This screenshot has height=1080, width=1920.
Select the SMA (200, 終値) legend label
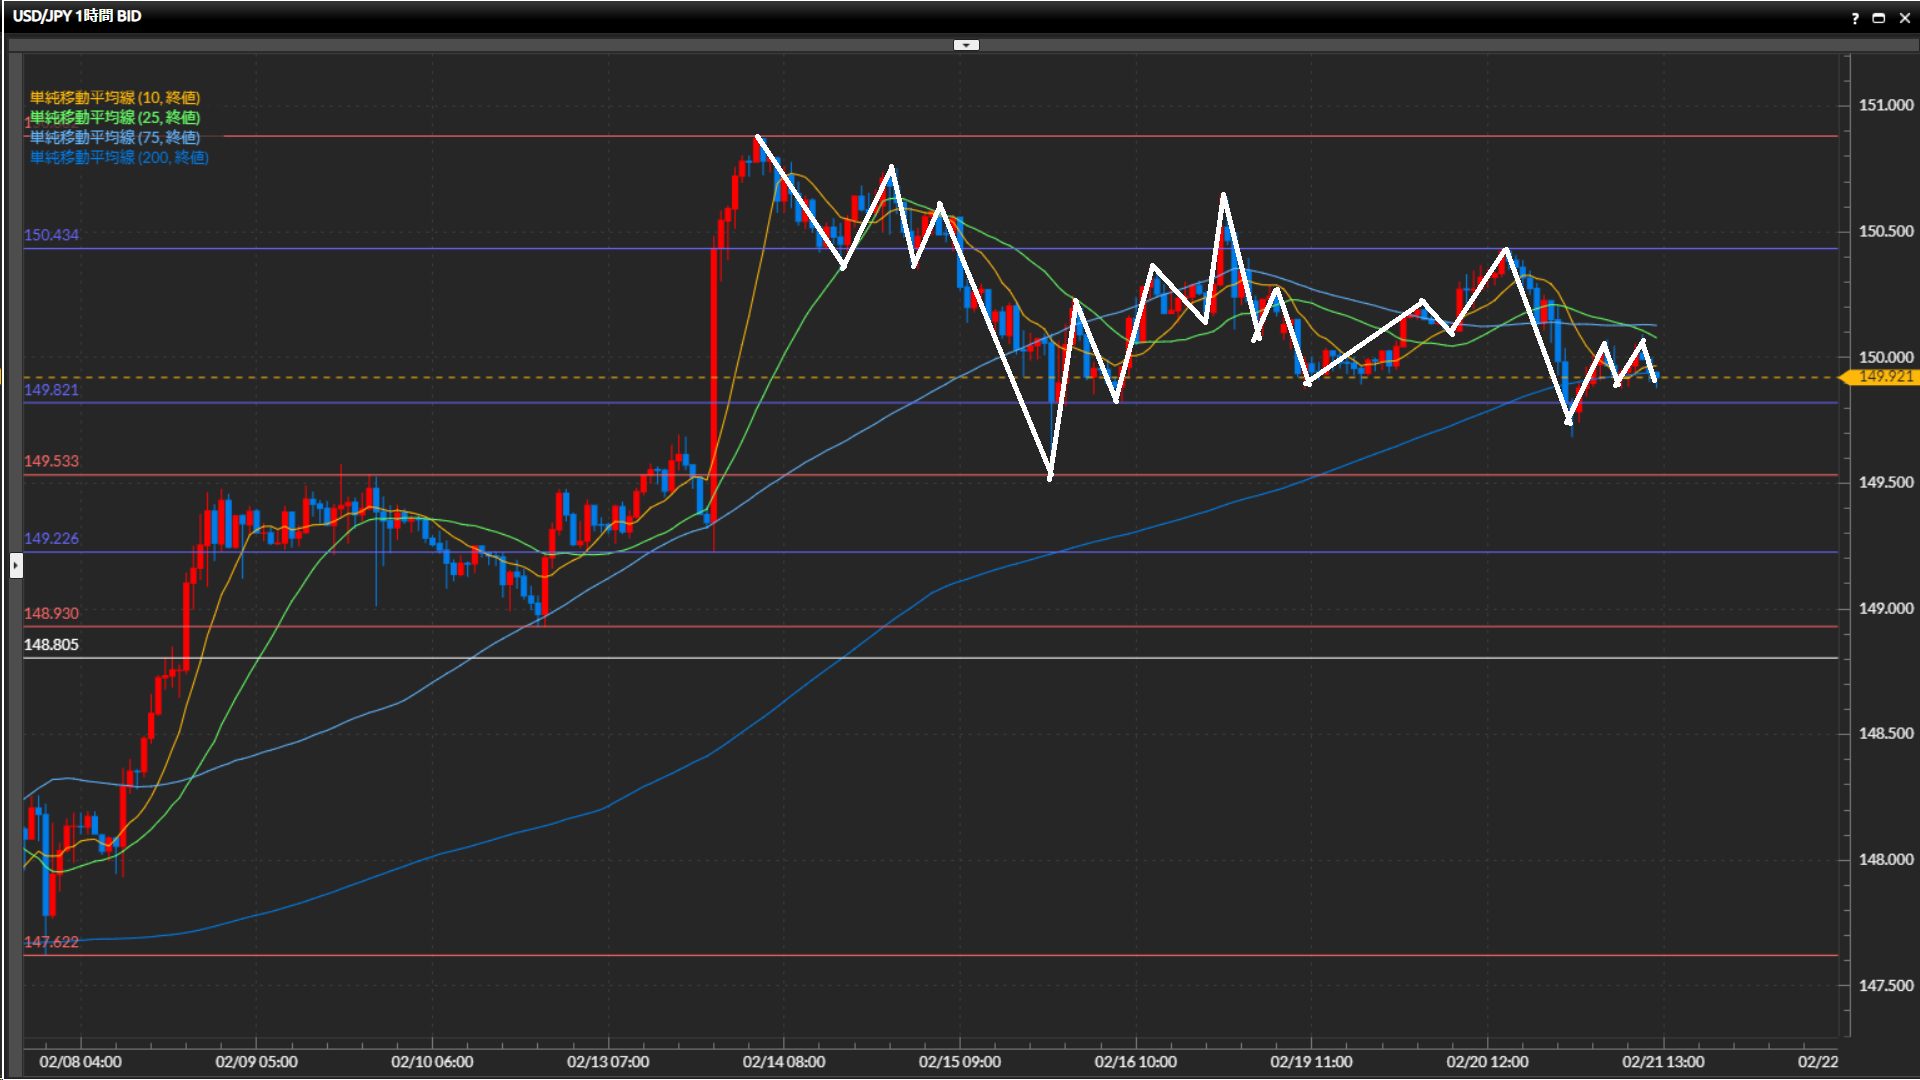[x=119, y=157]
